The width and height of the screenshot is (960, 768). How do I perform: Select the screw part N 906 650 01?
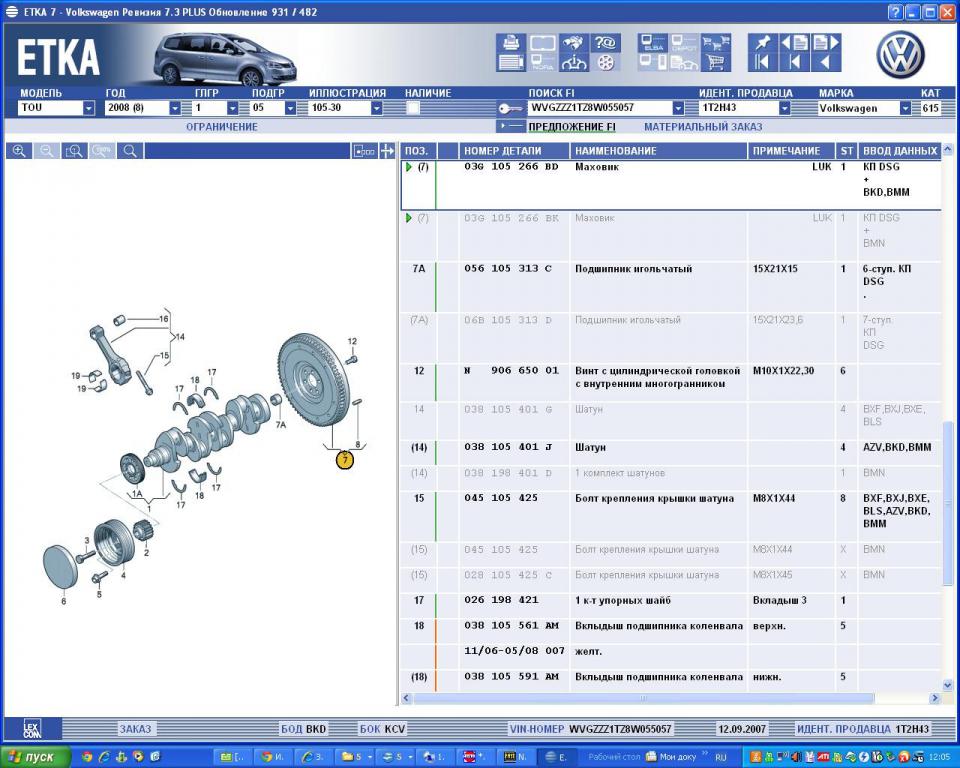(511, 371)
